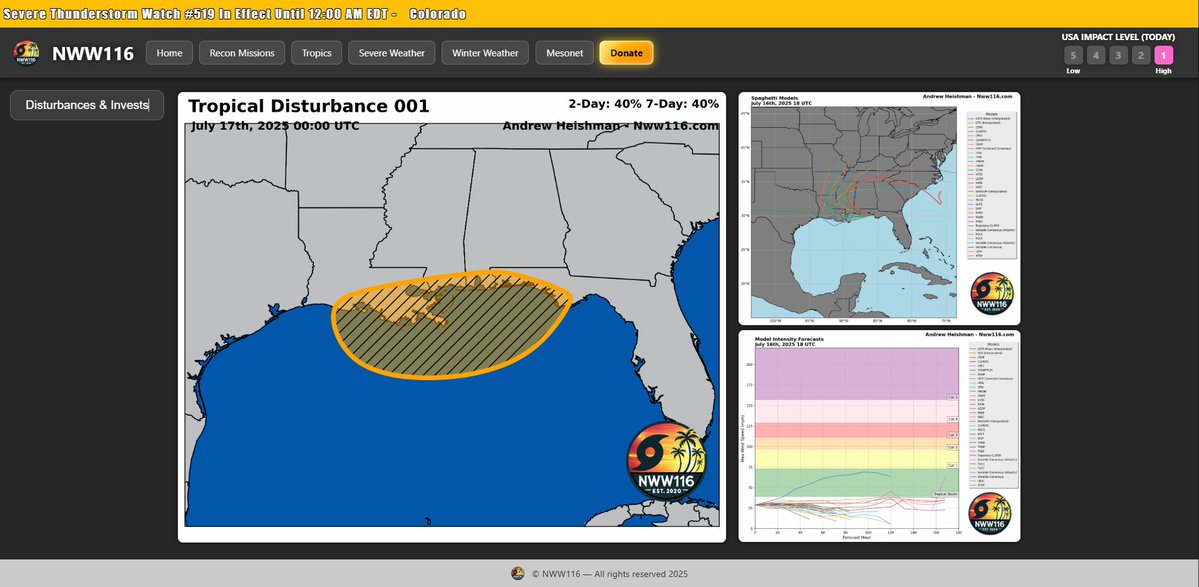Click the orange hatched disturbance area on map

[x=452, y=324]
